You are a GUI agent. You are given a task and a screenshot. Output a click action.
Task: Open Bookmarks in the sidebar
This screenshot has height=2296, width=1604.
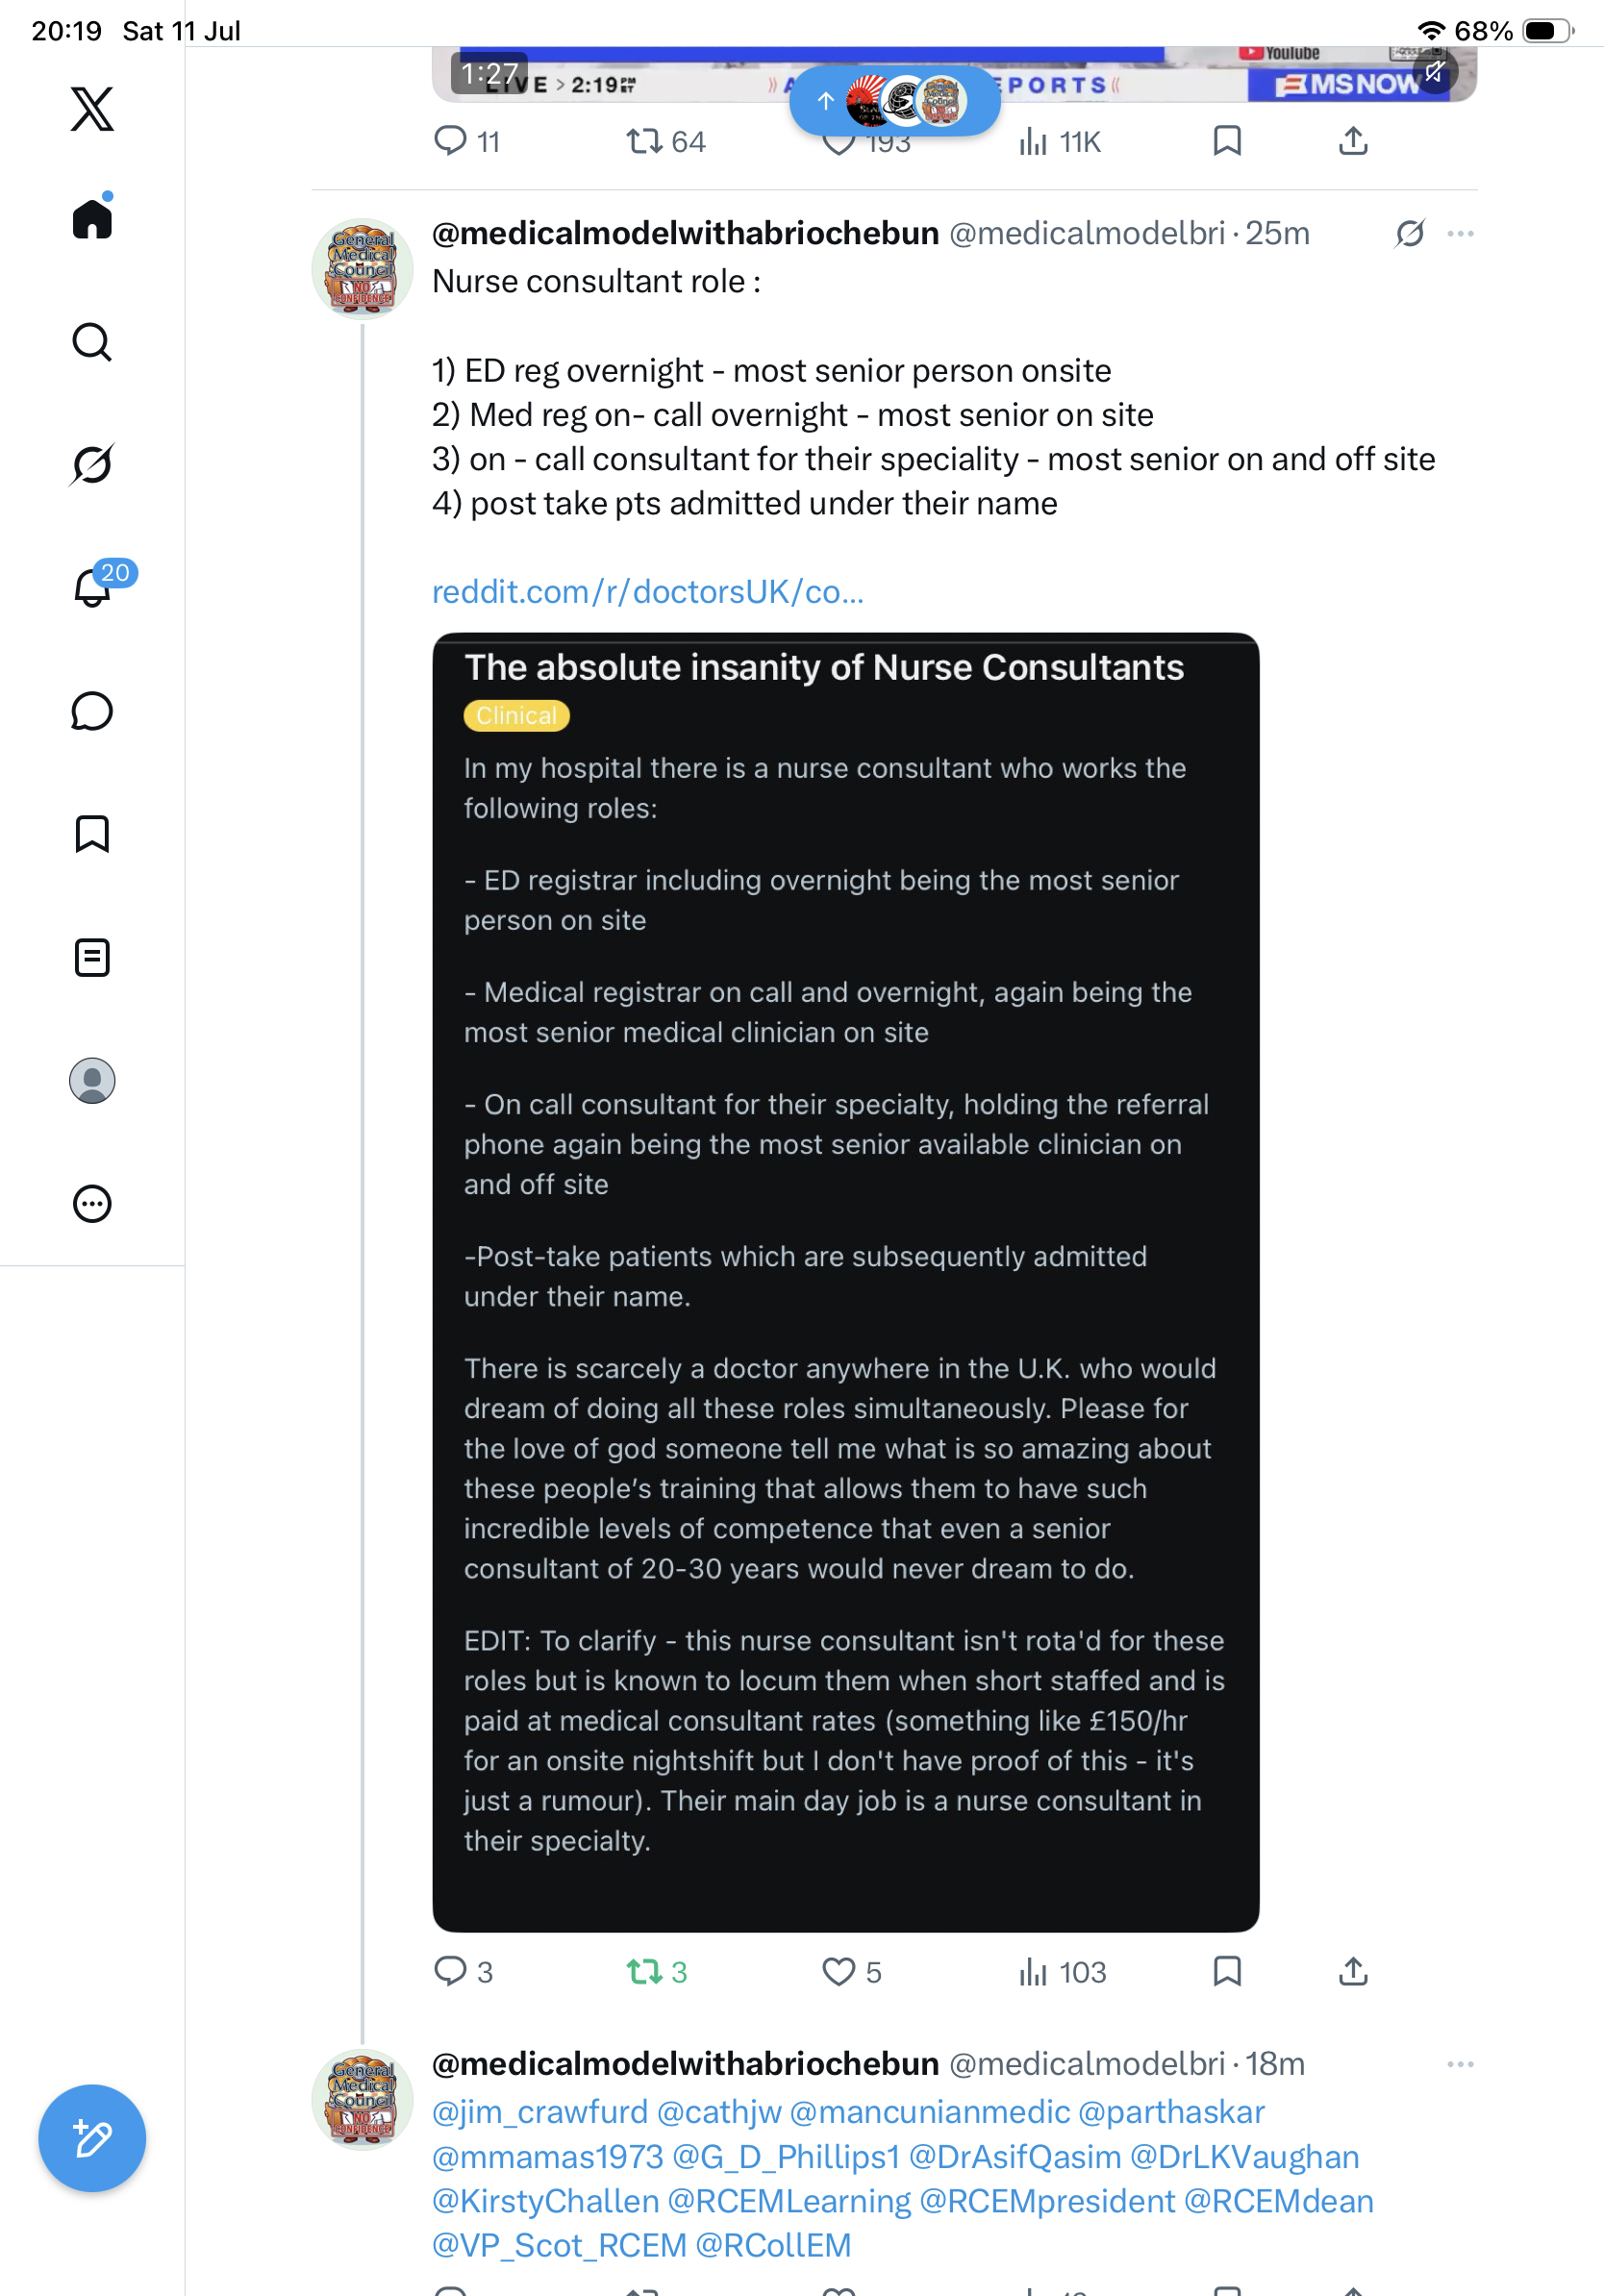tap(92, 833)
